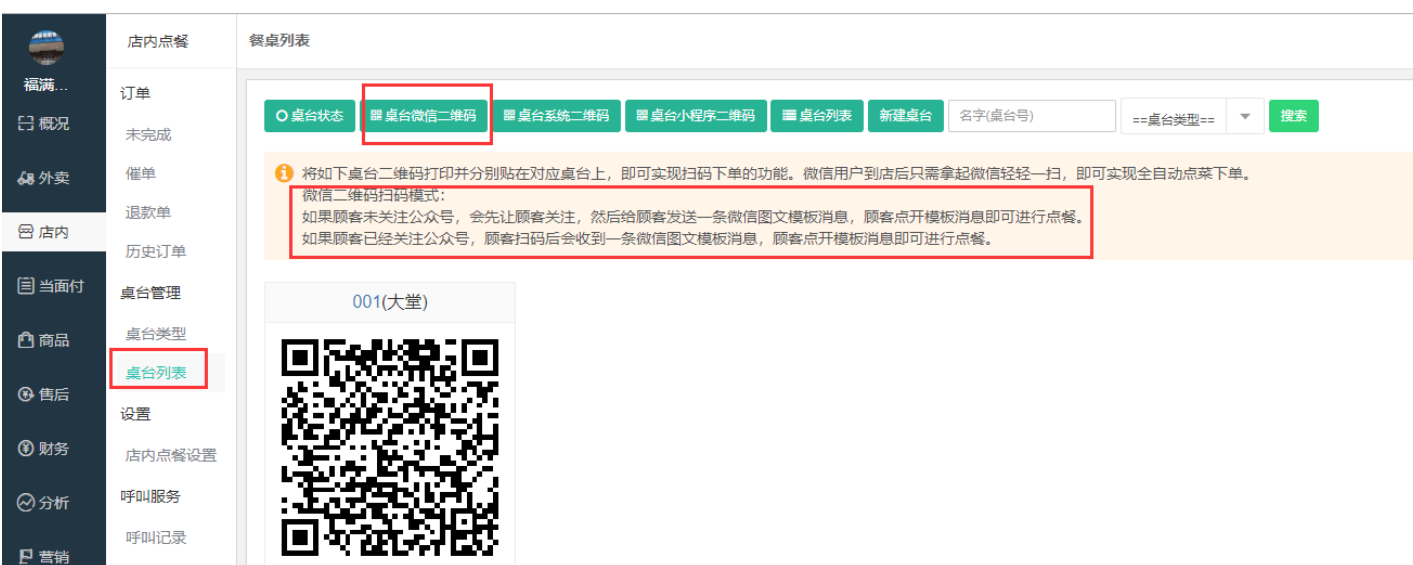This screenshot has height=565, width=1413.
Task: Open the 分析 analytics section
Action: pos(44,502)
